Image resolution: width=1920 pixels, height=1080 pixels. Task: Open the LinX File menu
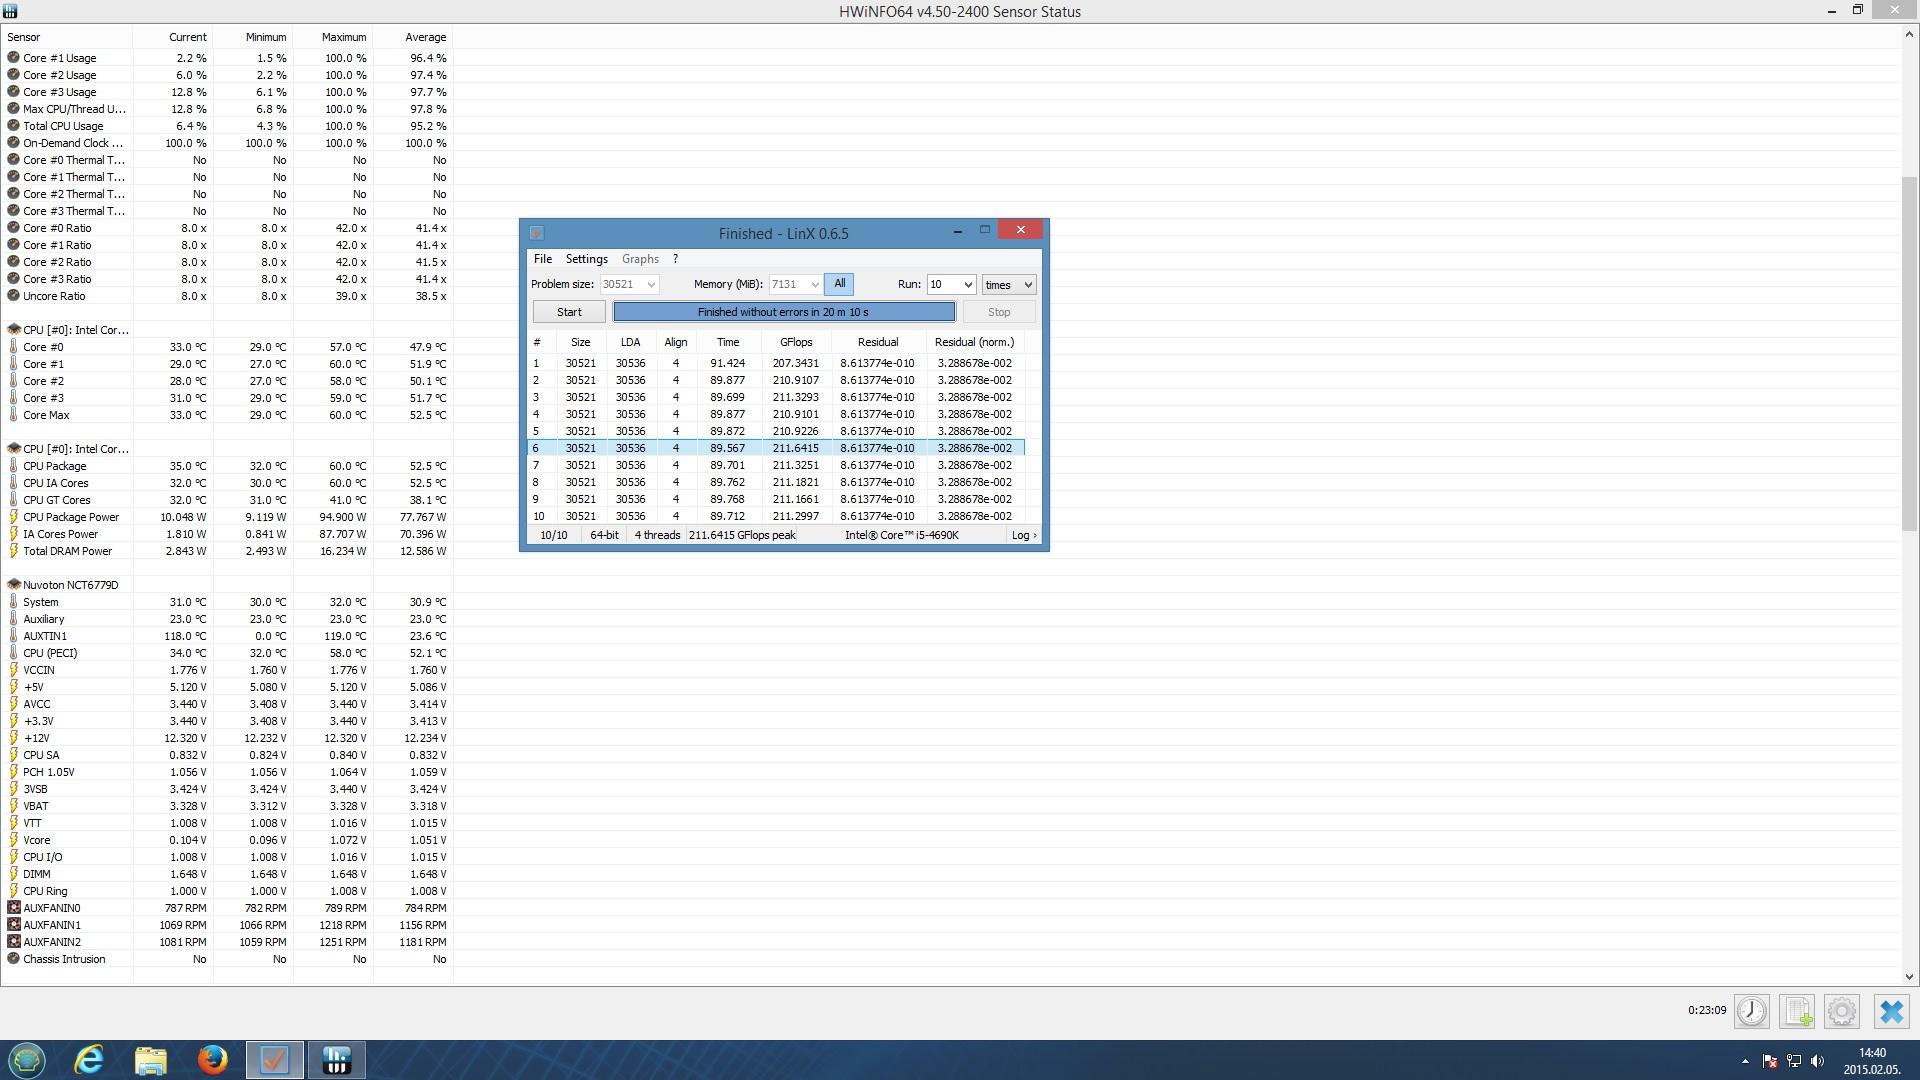click(x=542, y=259)
